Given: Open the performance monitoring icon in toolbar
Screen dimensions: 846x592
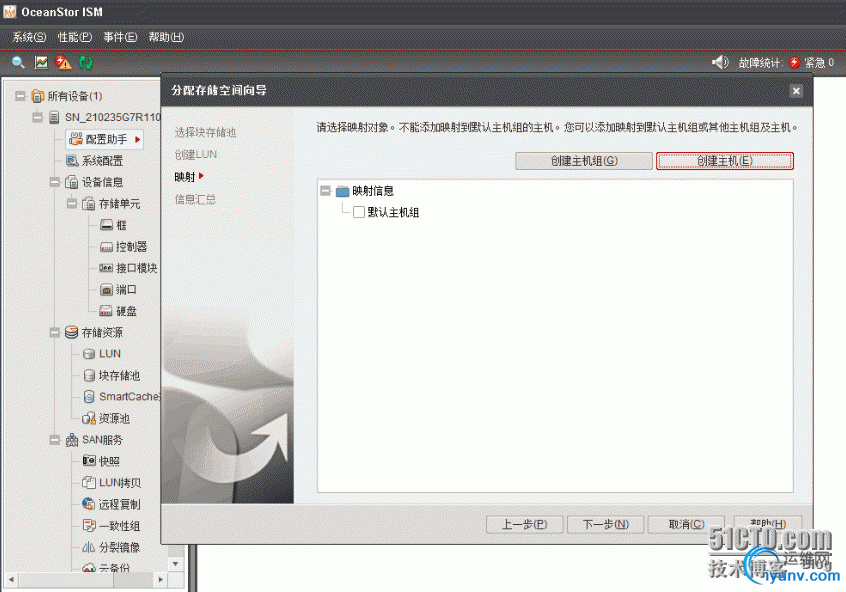Looking at the screenshot, I should pos(40,61).
